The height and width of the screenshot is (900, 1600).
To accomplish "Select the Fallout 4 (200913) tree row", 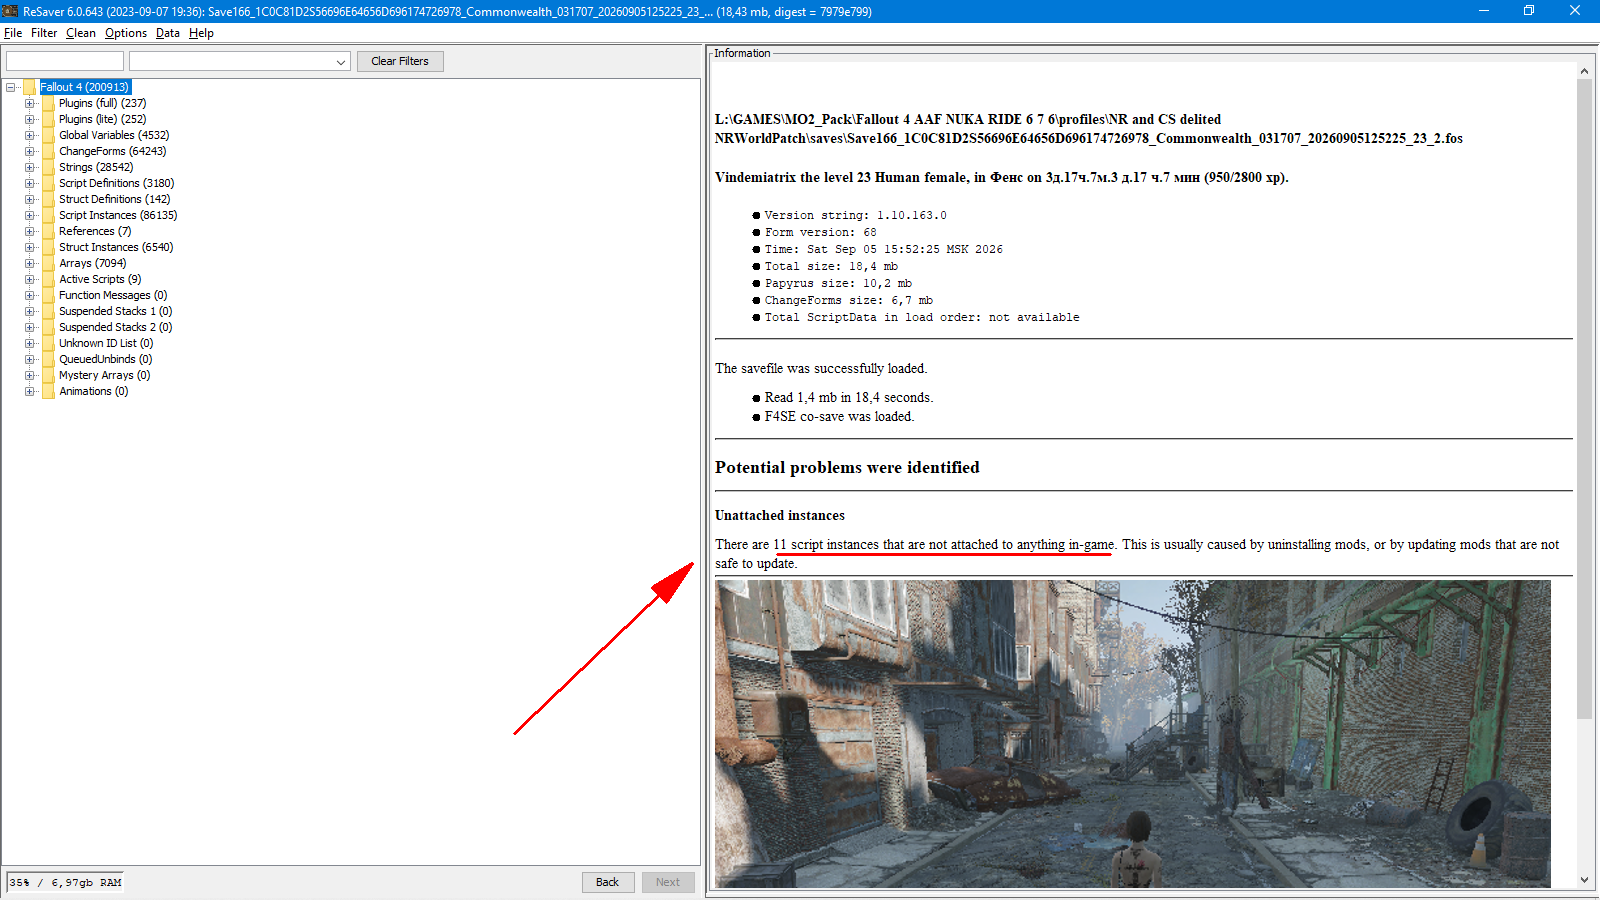I will pos(85,87).
